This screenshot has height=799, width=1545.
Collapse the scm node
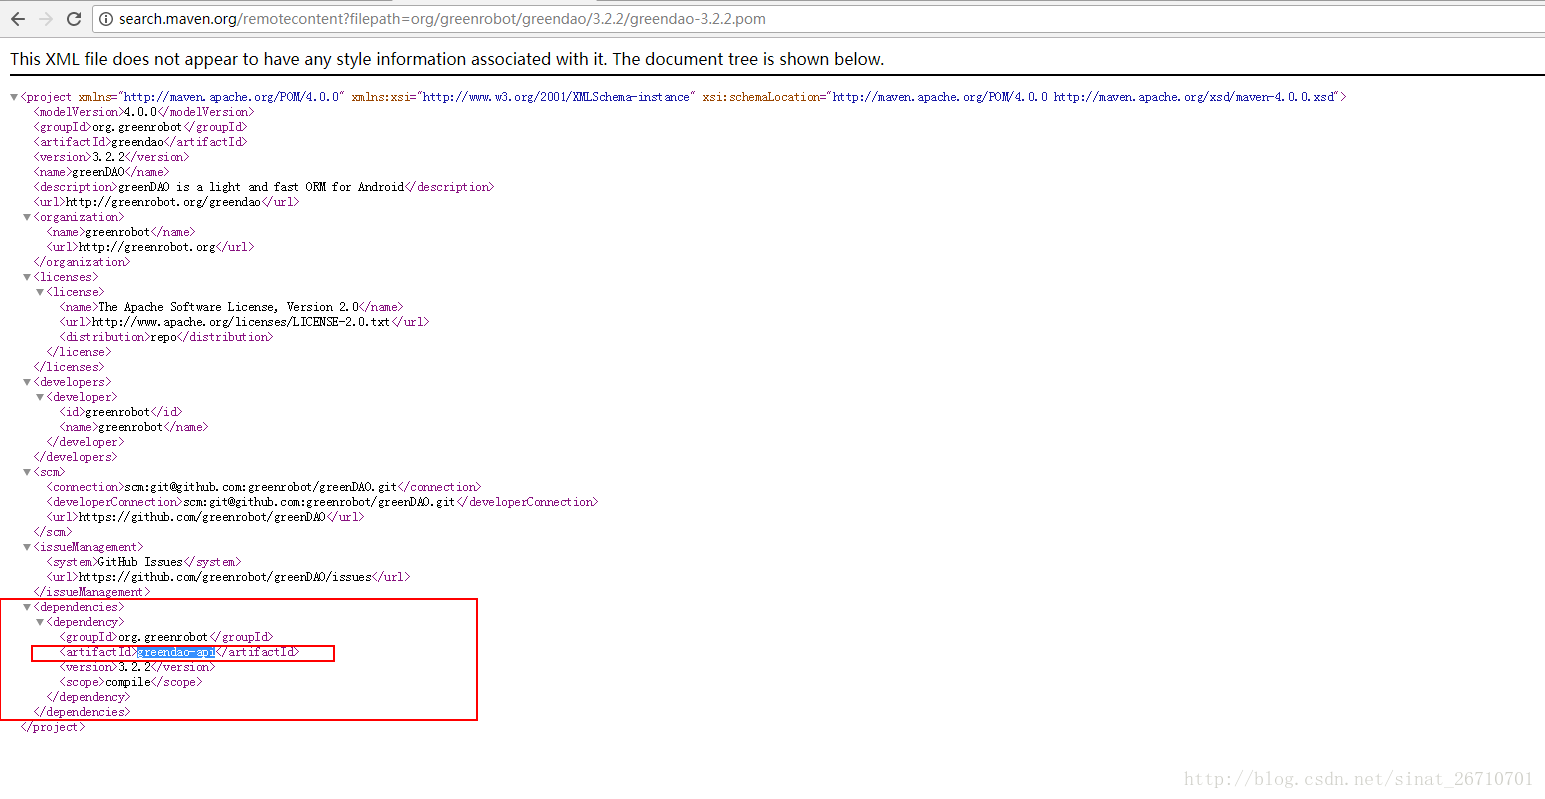[x=27, y=472]
